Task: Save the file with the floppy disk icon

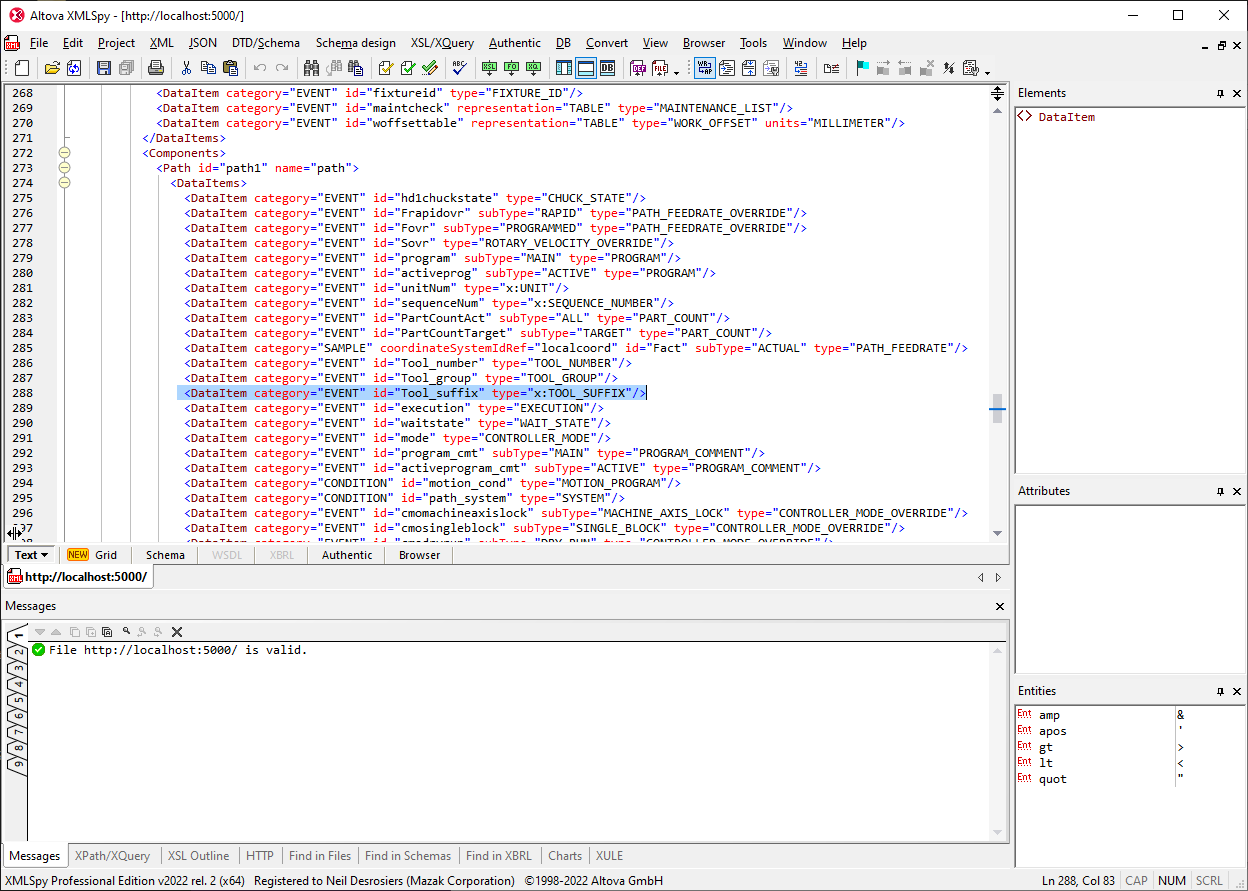Action: tap(103, 68)
